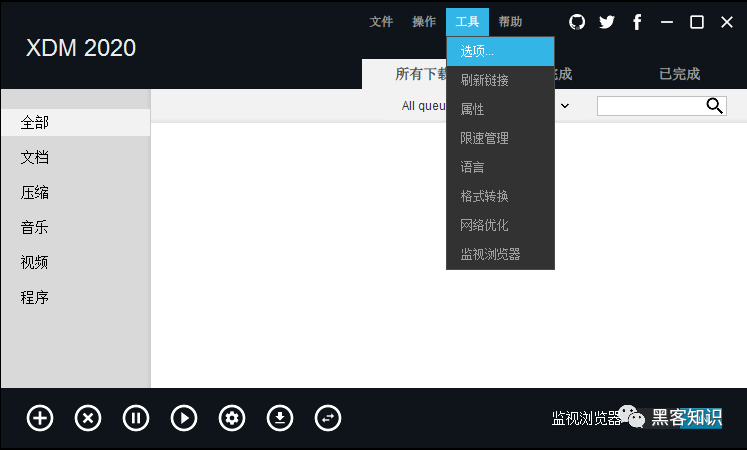Click inside the search input field

(651, 106)
